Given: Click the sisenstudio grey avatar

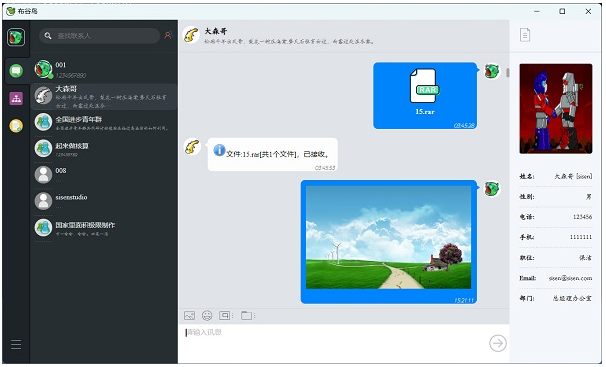Looking at the screenshot, I should 43,201.
